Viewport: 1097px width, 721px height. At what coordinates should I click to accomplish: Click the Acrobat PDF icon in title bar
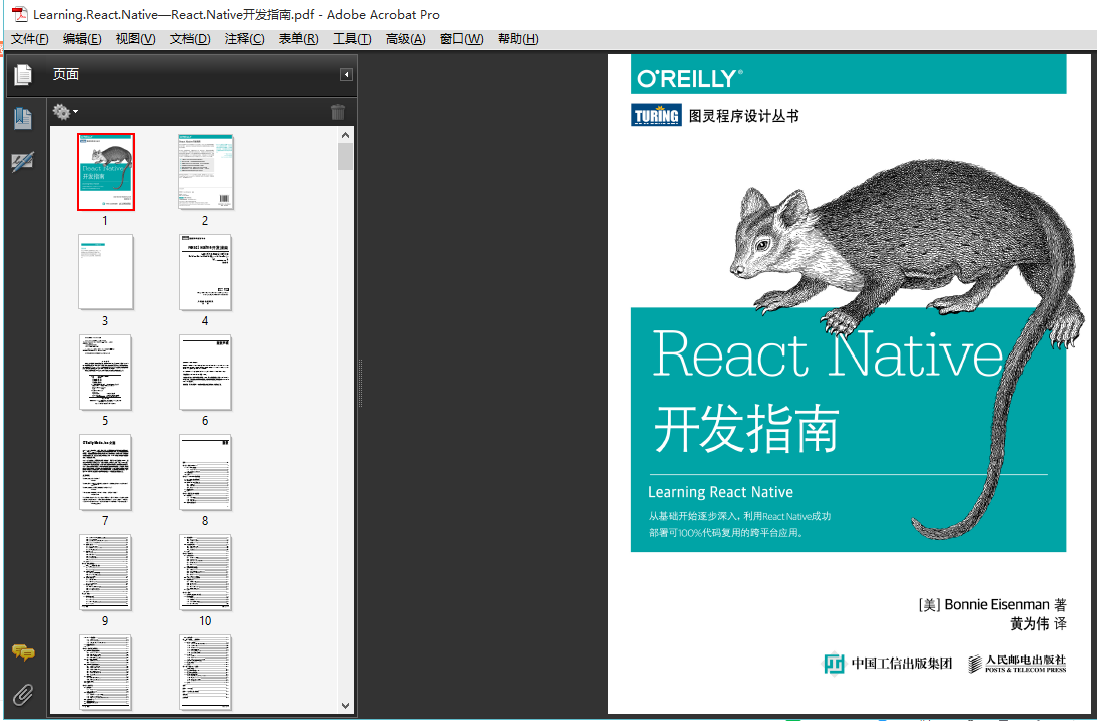click(20, 14)
